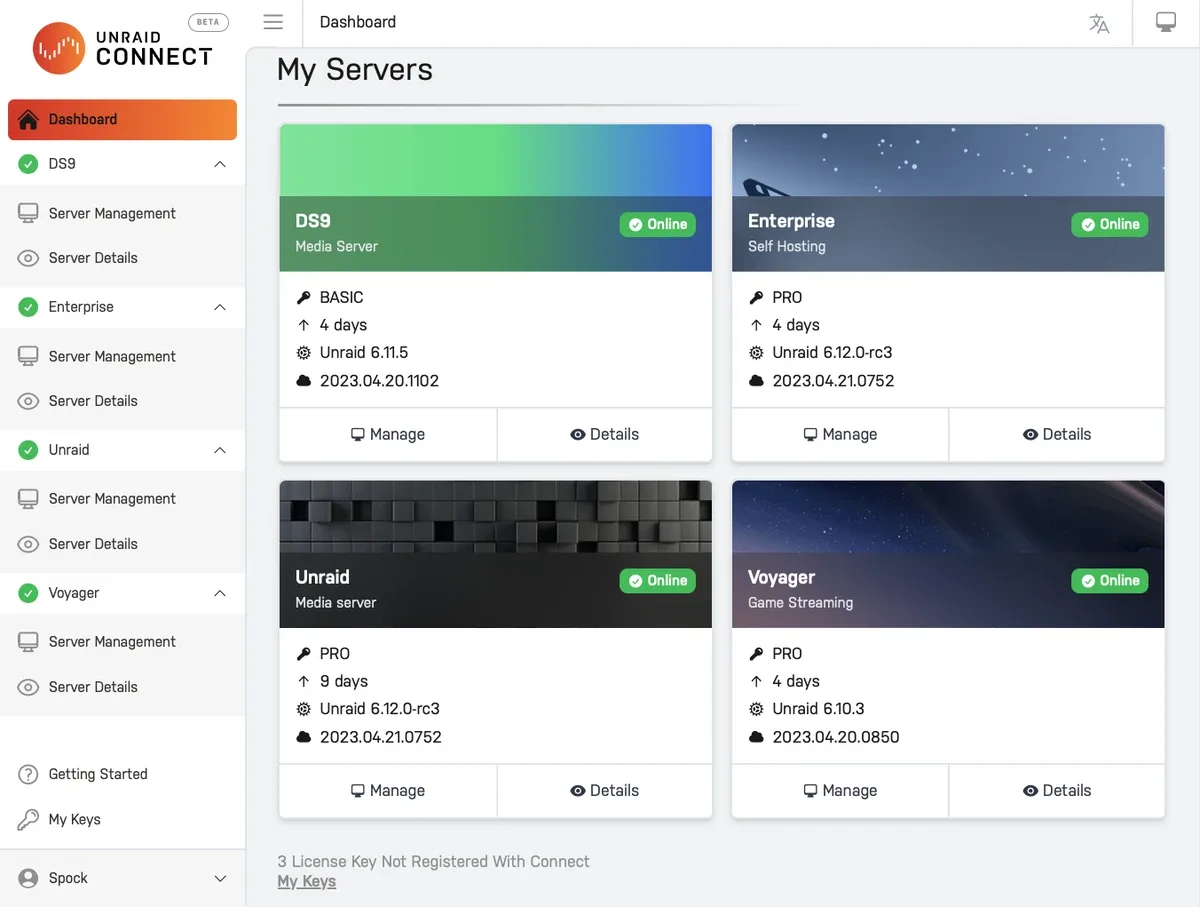
Task: Open Server Details under Enterprise in sidebar
Action: tap(93, 401)
